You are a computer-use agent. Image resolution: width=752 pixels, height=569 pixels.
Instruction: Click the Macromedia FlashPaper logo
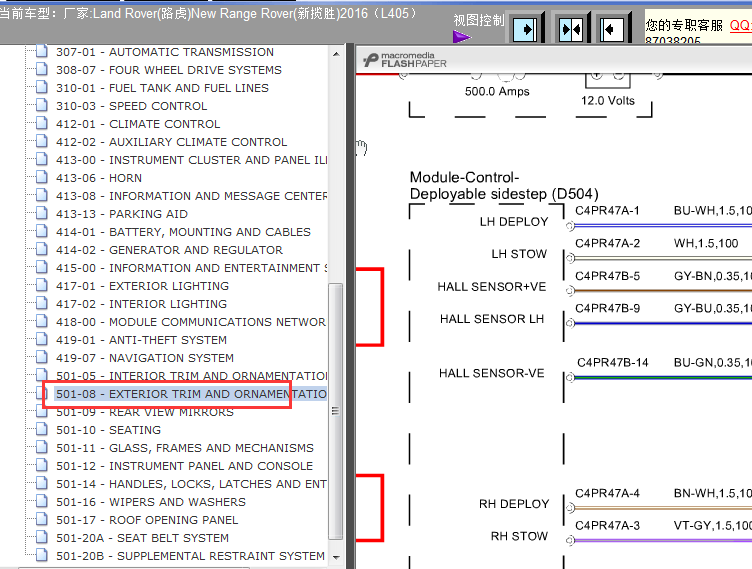[x=405, y=60]
